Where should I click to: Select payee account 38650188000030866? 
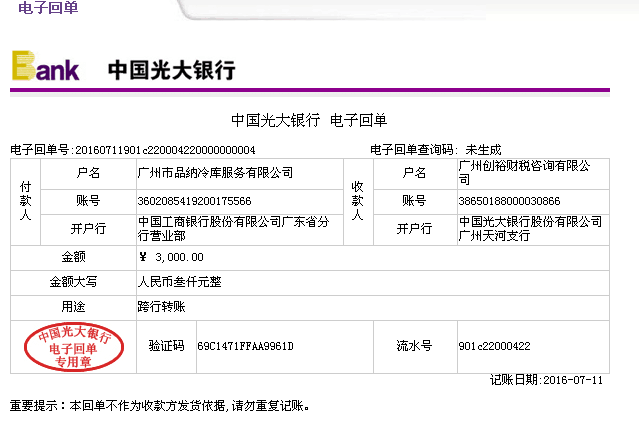tap(509, 201)
